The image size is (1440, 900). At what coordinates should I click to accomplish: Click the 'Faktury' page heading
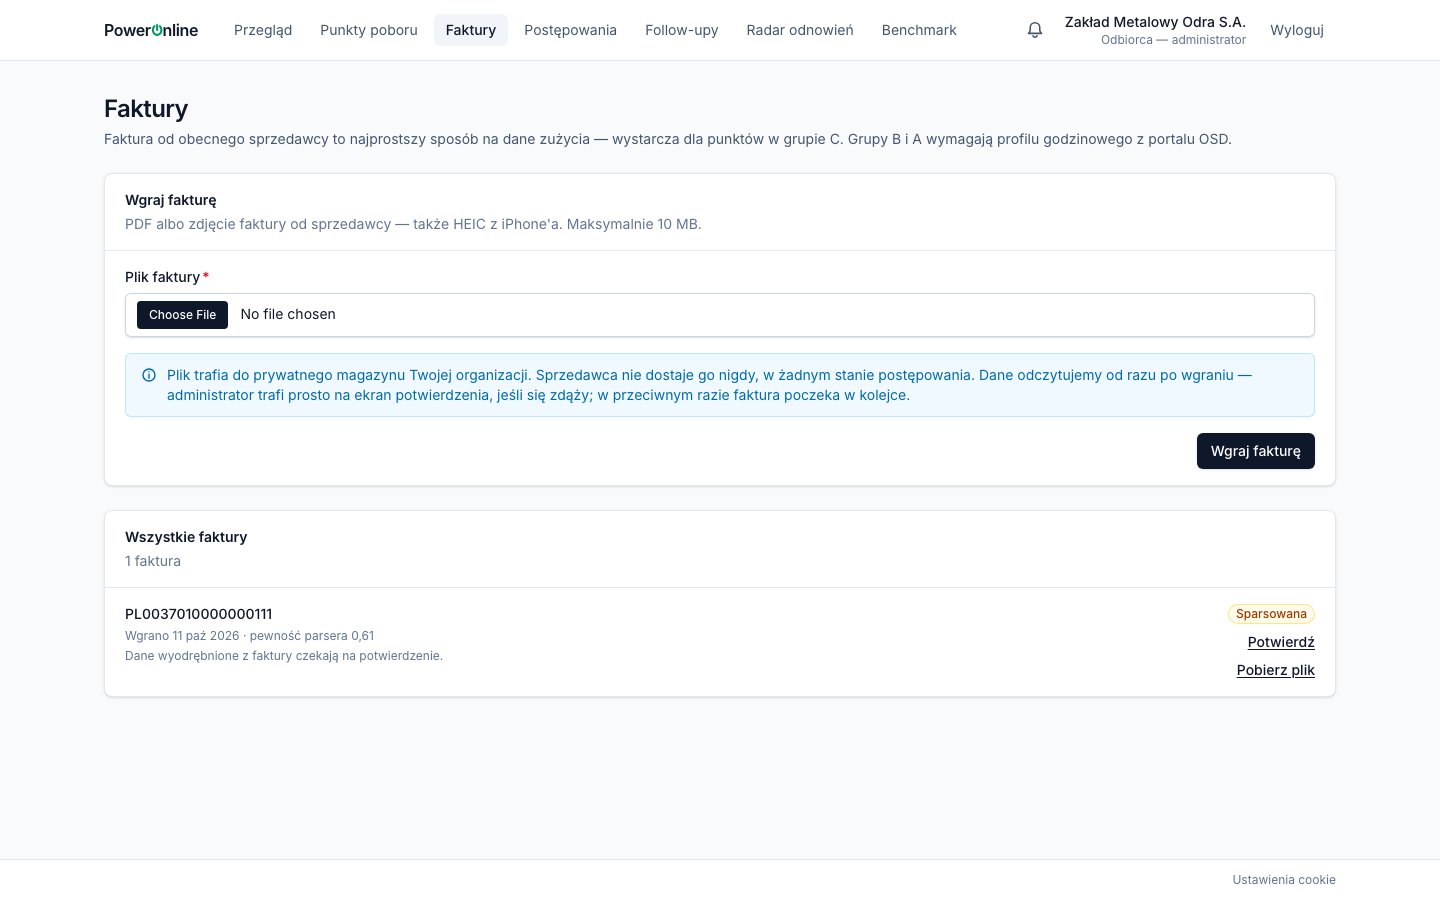tap(146, 109)
